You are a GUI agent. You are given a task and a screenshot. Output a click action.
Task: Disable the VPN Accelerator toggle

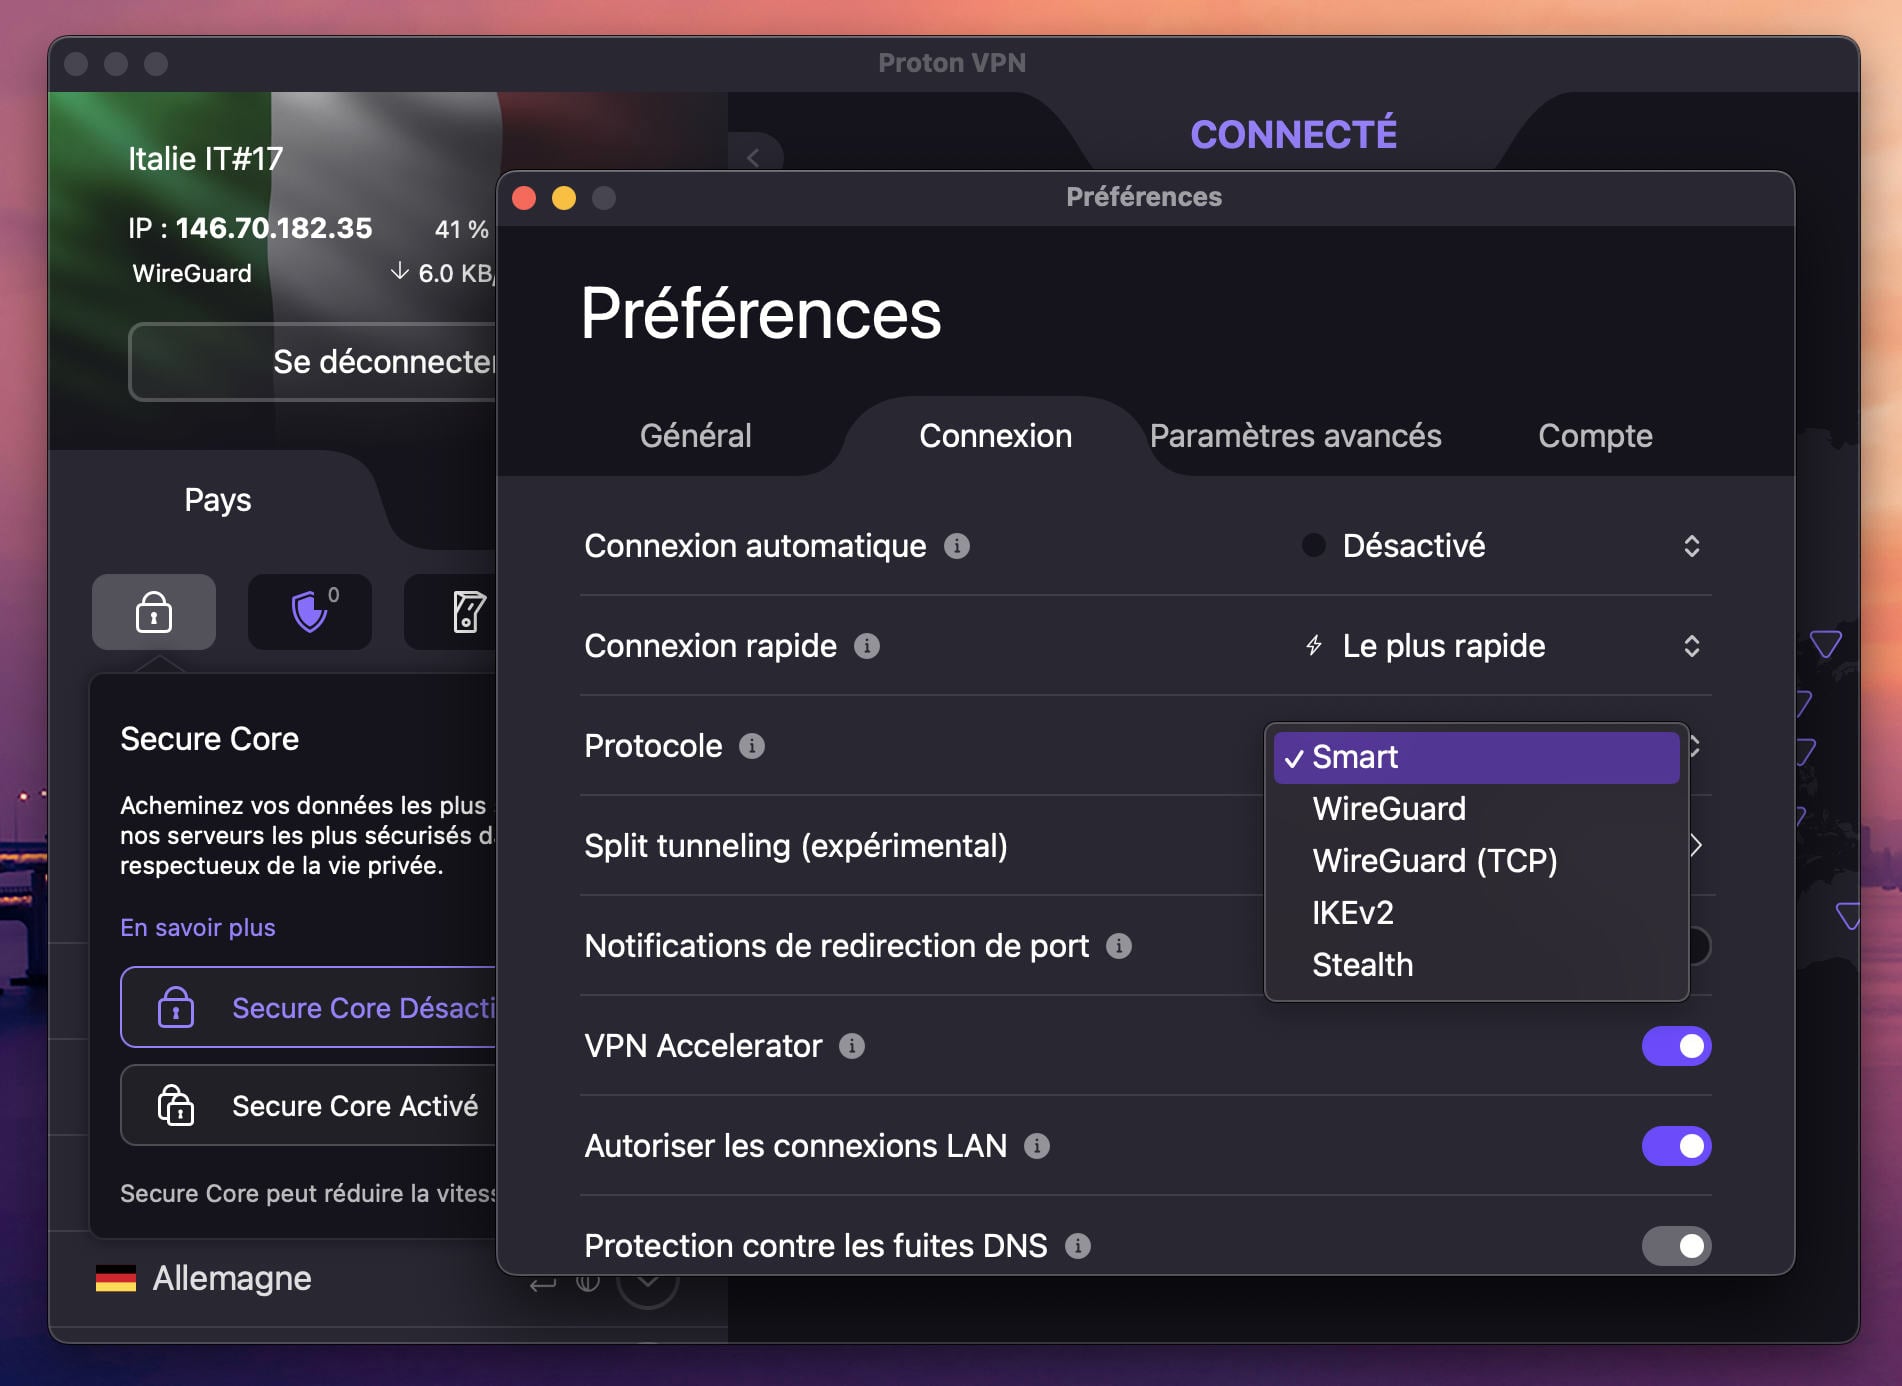pos(1675,1045)
